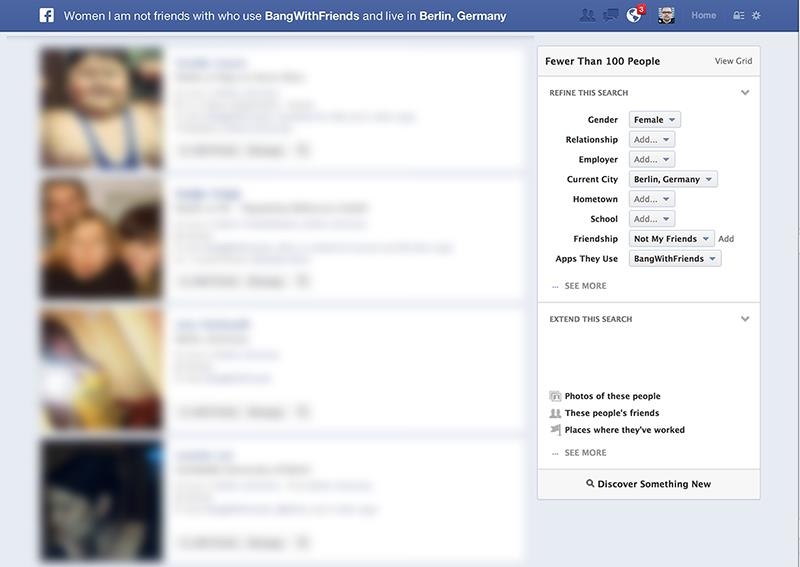Open the messages icon in header
Viewport: 800px width, 567px height.
click(610, 15)
